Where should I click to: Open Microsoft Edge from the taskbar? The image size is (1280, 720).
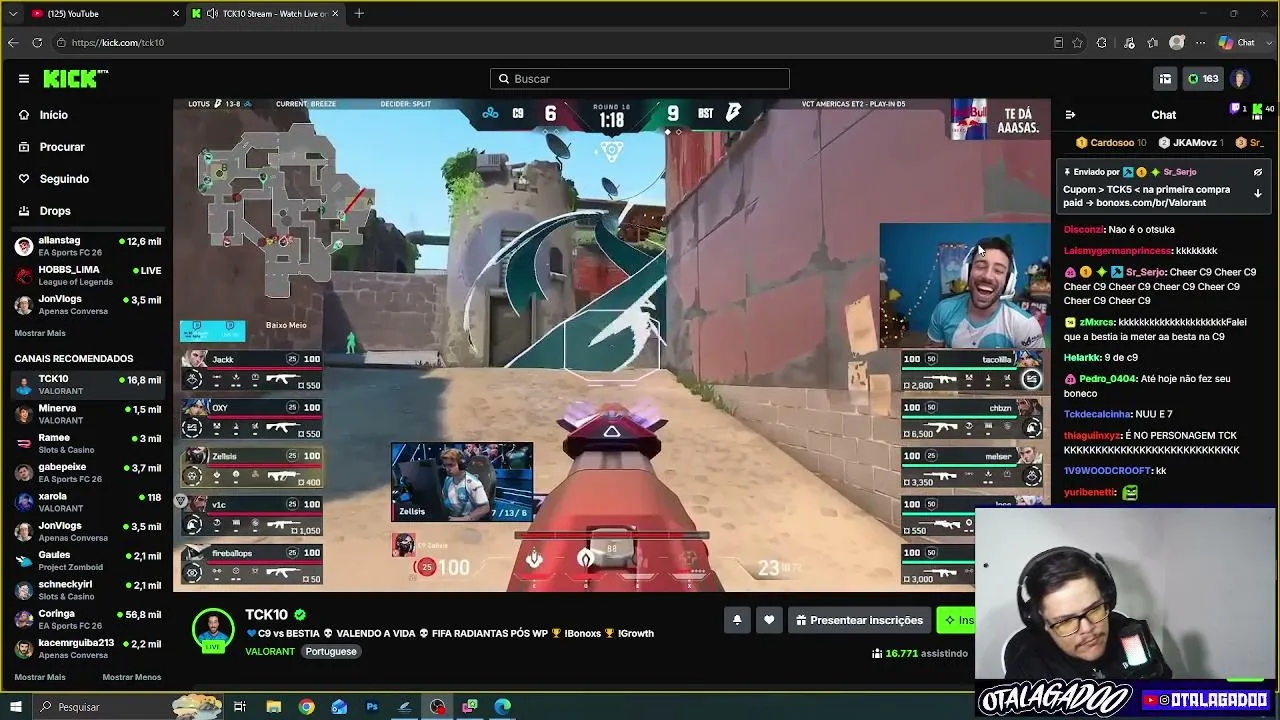tap(503, 707)
